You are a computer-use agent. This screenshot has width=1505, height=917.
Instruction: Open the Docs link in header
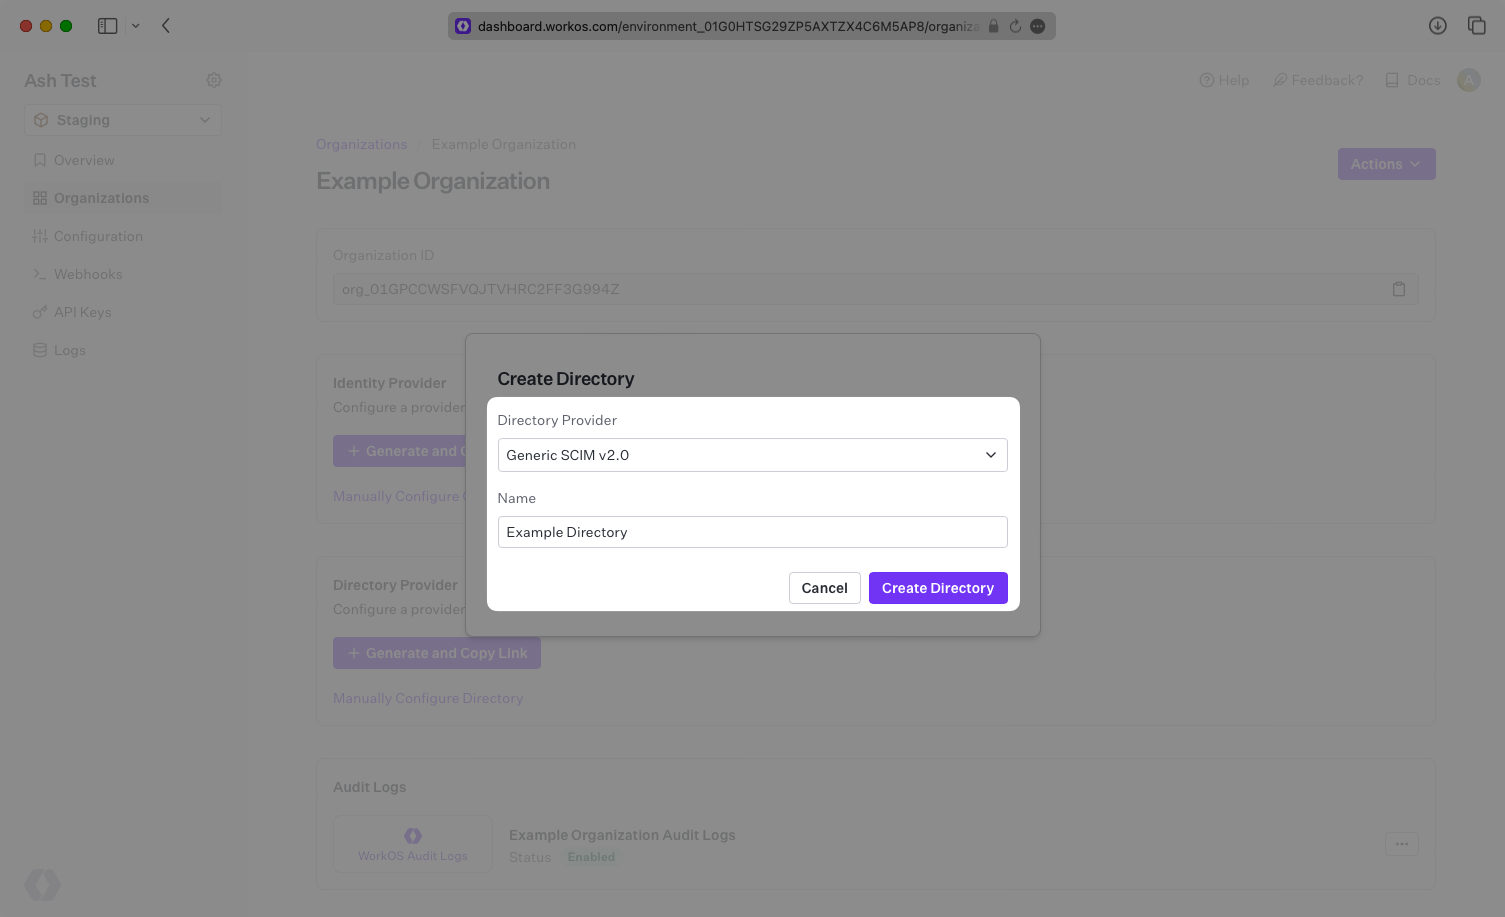[x=1413, y=80]
